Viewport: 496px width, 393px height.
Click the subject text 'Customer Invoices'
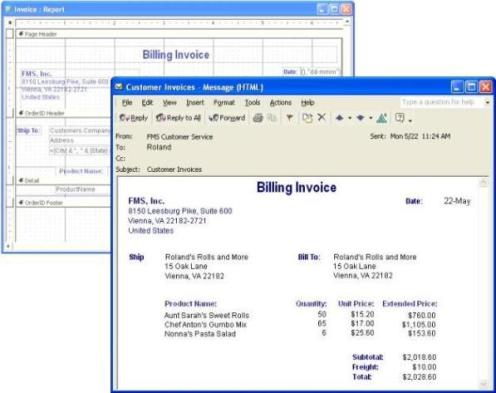[x=174, y=169]
